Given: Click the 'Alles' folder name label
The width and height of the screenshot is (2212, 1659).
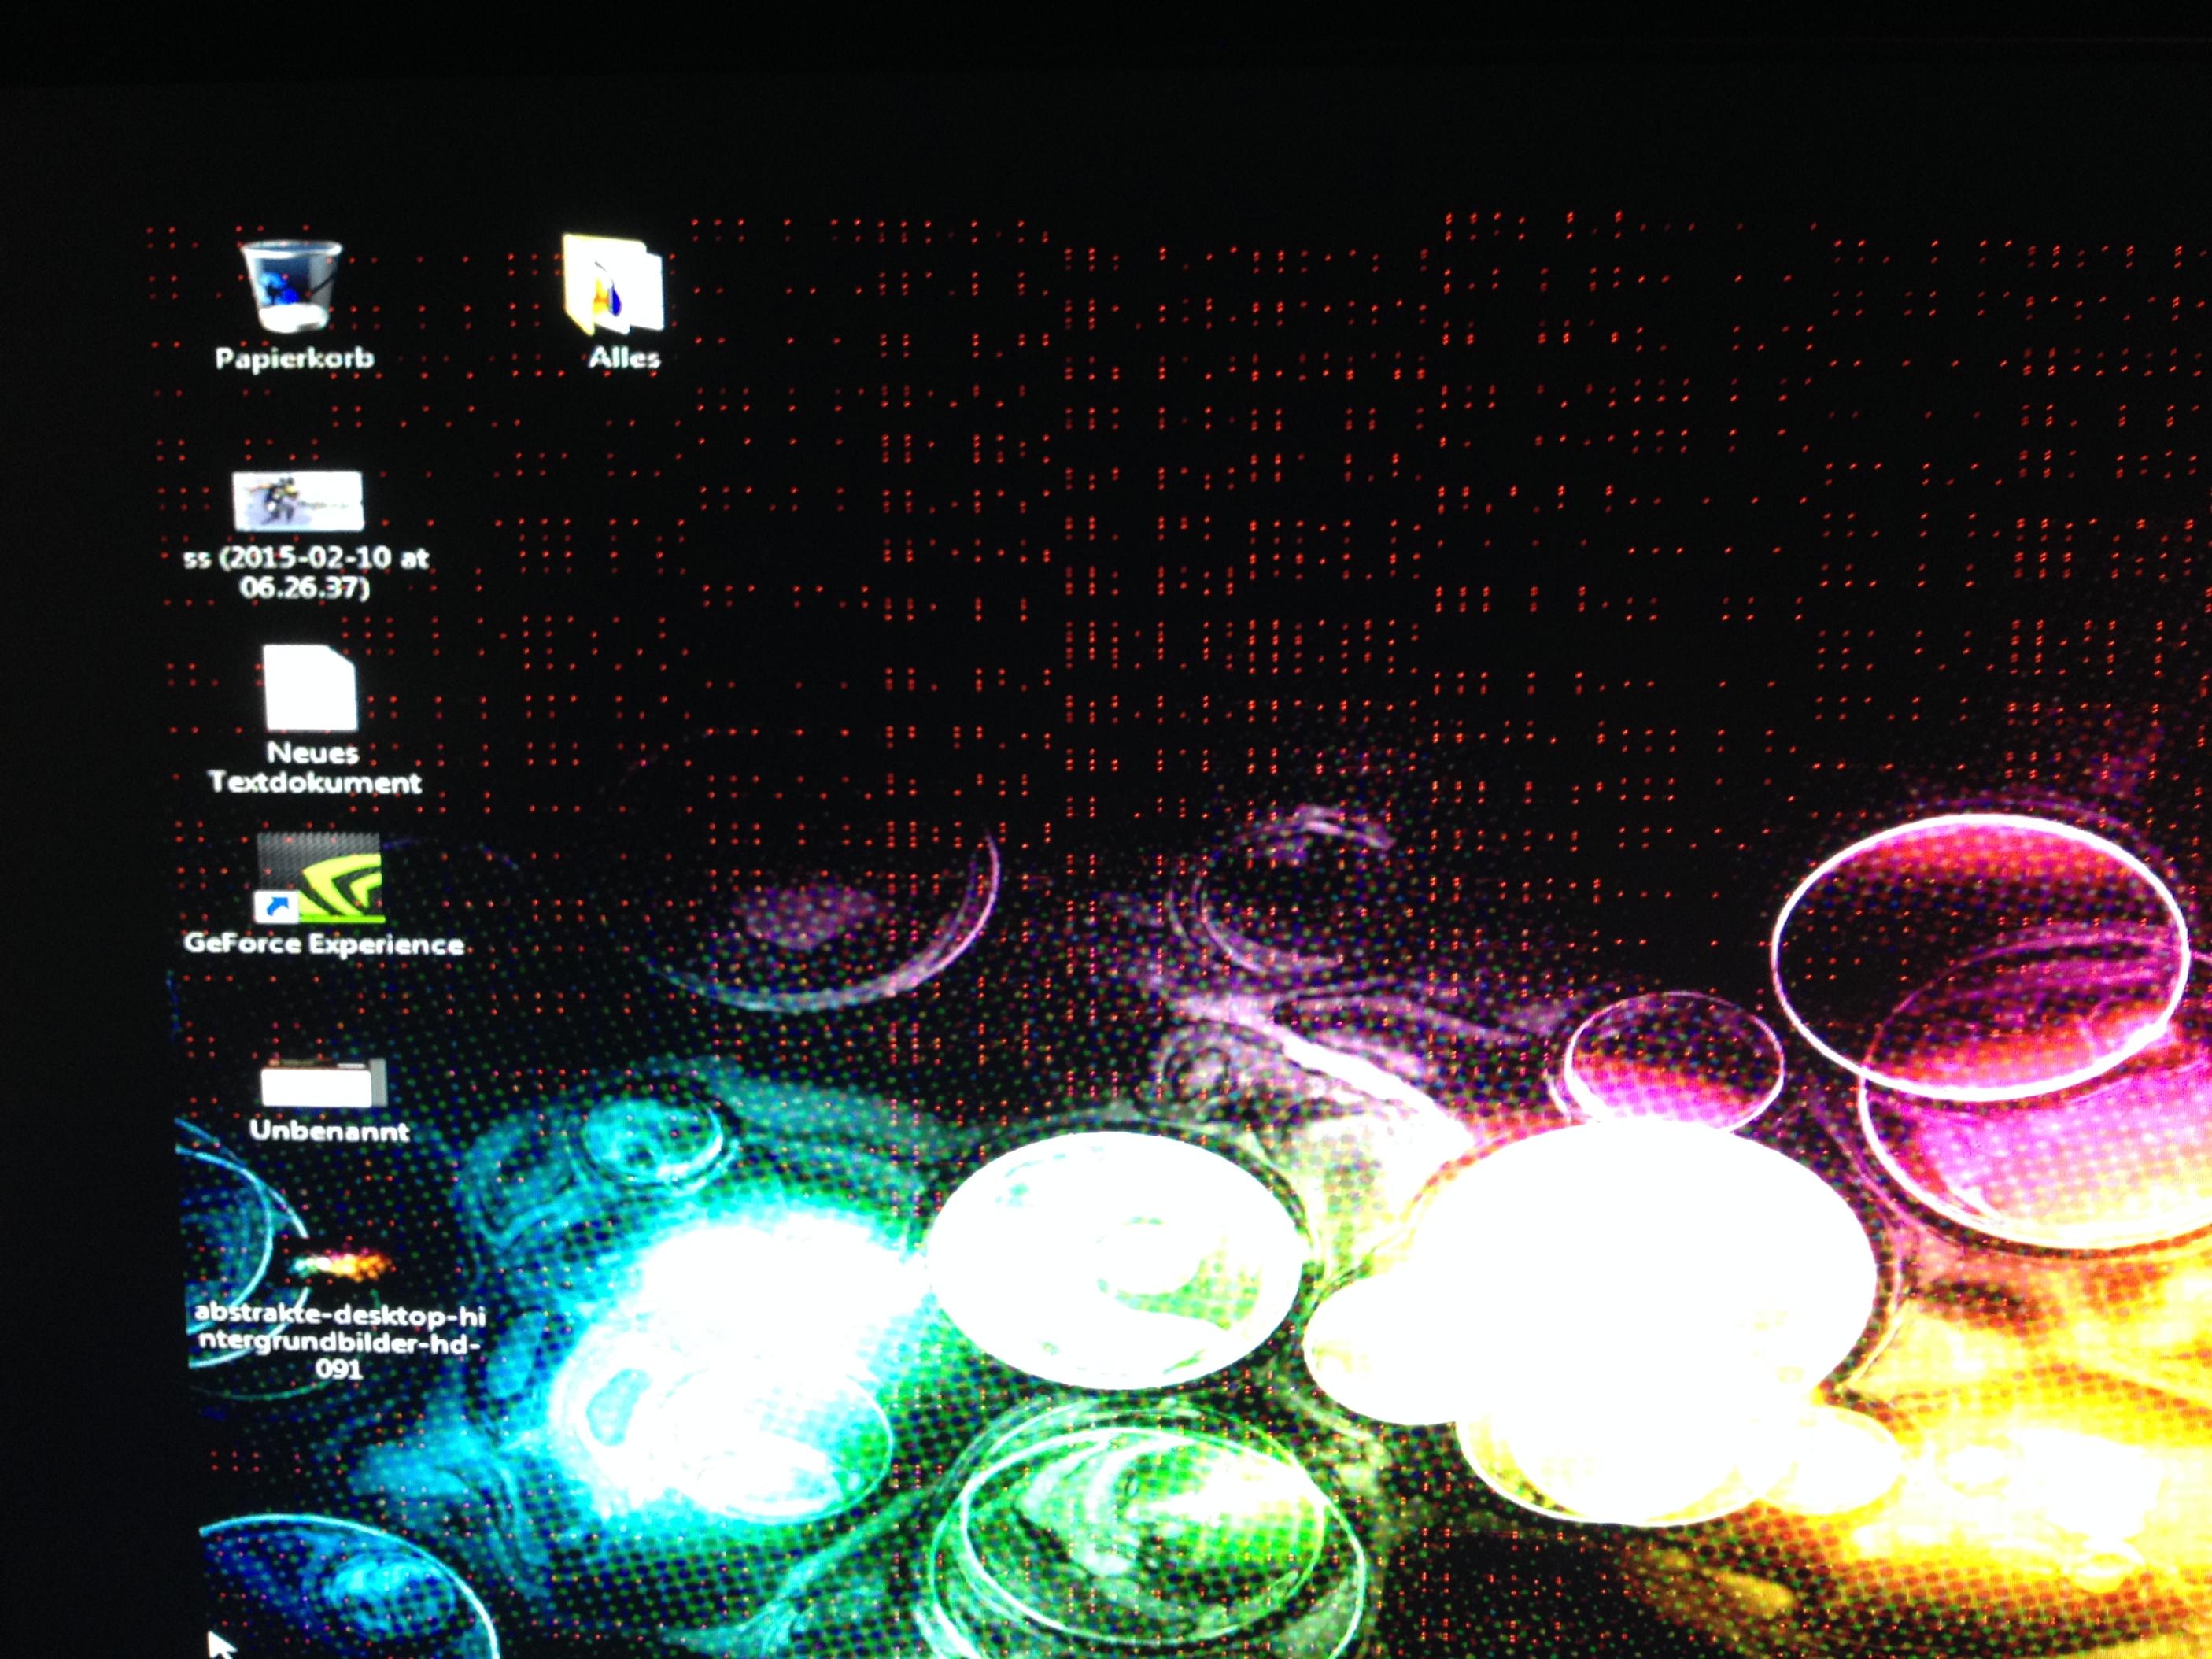Looking at the screenshot, I should click(624, 358).
